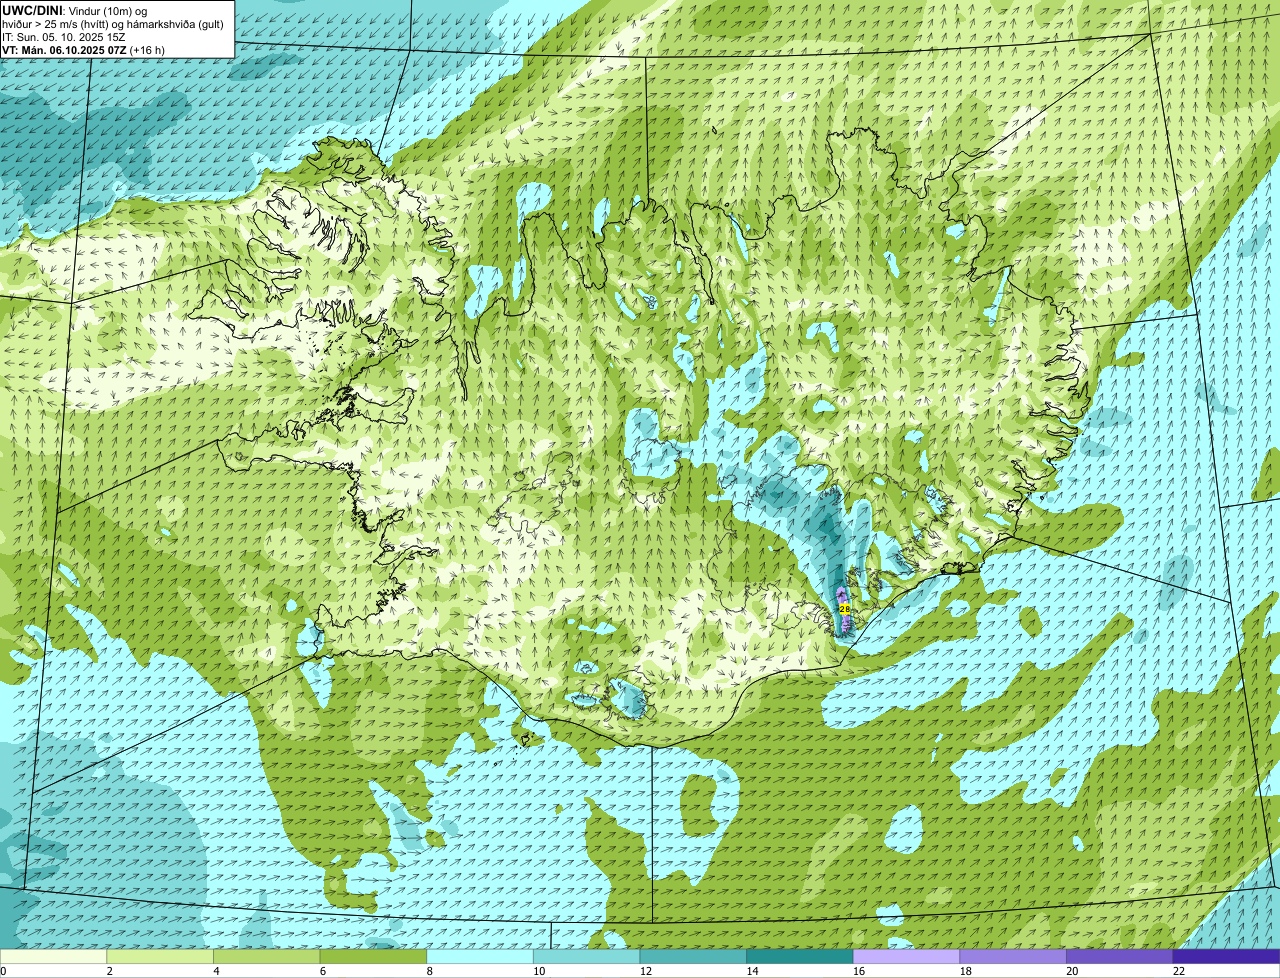1280x978 pixels.
Task: Click the legend scale label '10'
Action: pos(539,971)
